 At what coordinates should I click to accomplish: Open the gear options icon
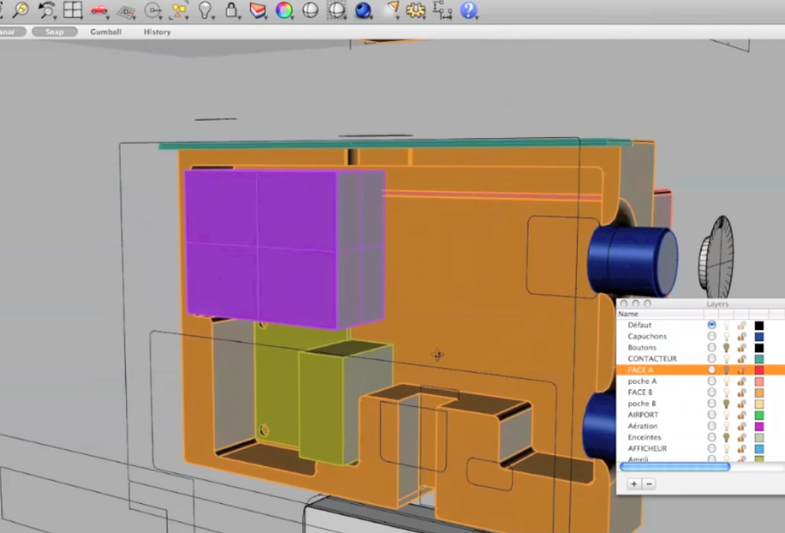[417, 11]
